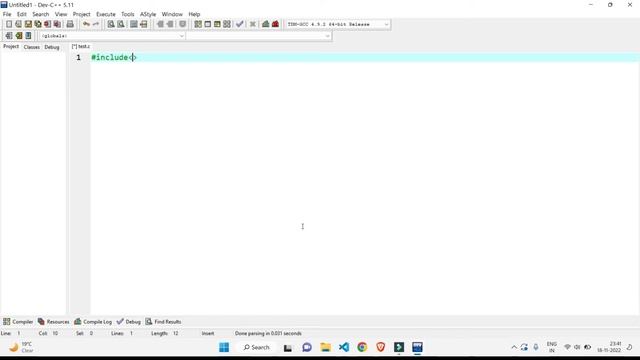Open Find using magnifier toolbar icon
This screenshot has width=640, height=360.
coord(111,24)
